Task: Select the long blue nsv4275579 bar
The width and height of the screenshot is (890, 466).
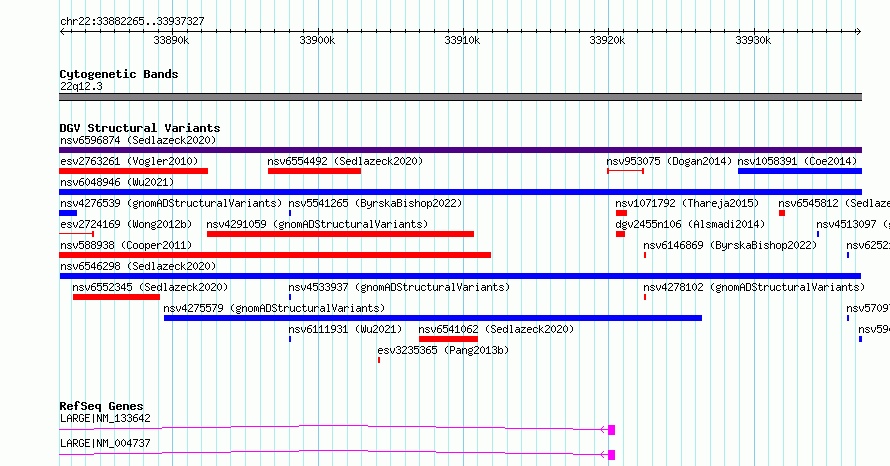Action: tap(433, 318)
